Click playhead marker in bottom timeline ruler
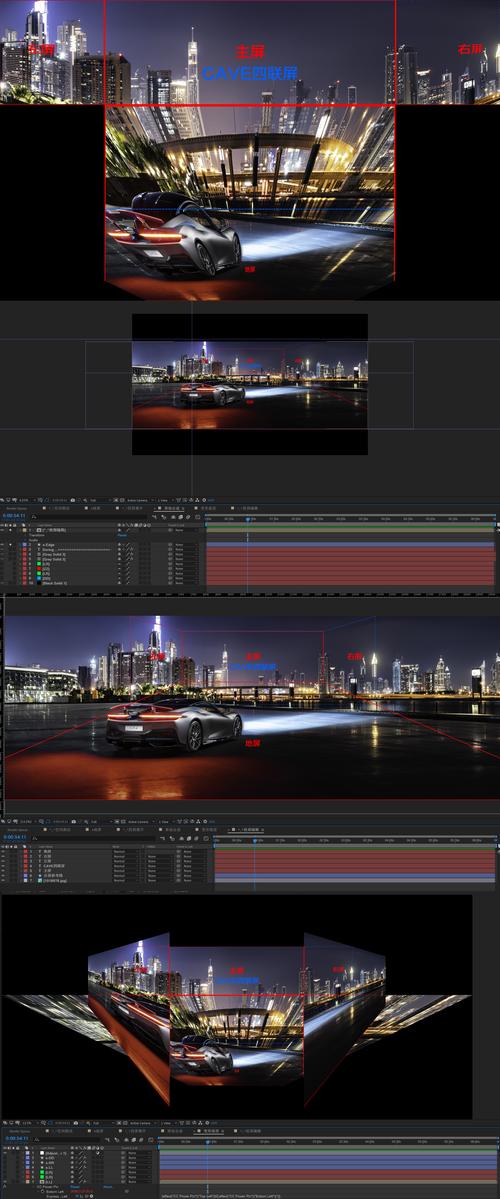Viewport: 500px width, 1199px height. pos(207,1142)
